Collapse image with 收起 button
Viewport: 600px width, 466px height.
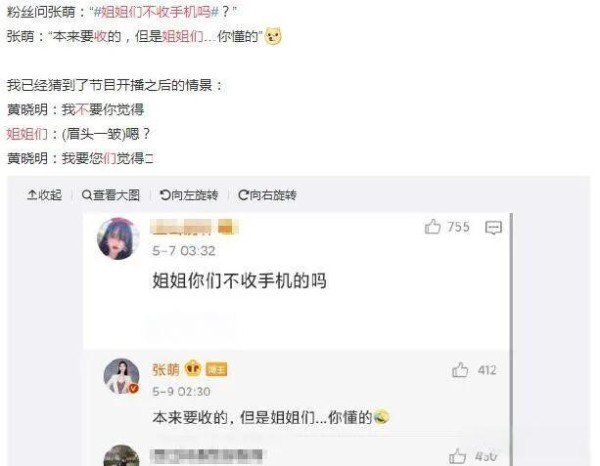pyautogui.click(x=44, y=195)
